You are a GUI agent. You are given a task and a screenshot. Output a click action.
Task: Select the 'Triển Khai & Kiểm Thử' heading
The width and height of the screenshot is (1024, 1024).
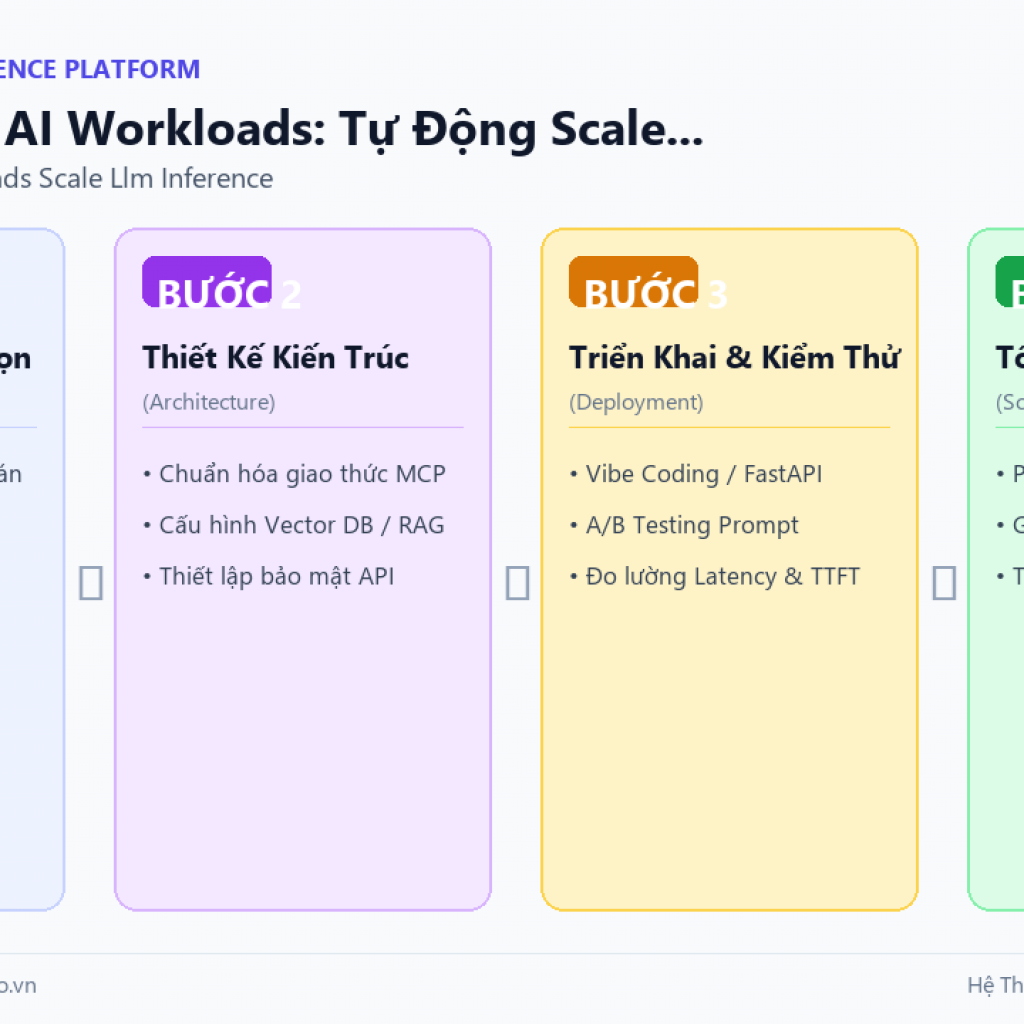pos(735,358)
